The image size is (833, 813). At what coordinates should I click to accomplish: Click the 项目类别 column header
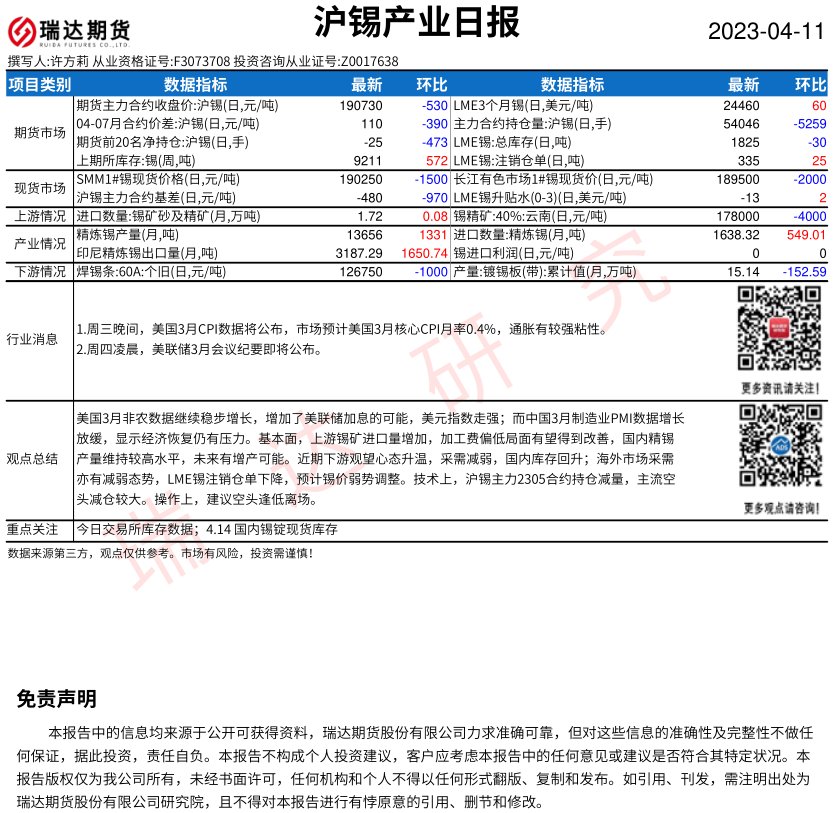pos(40,85)
